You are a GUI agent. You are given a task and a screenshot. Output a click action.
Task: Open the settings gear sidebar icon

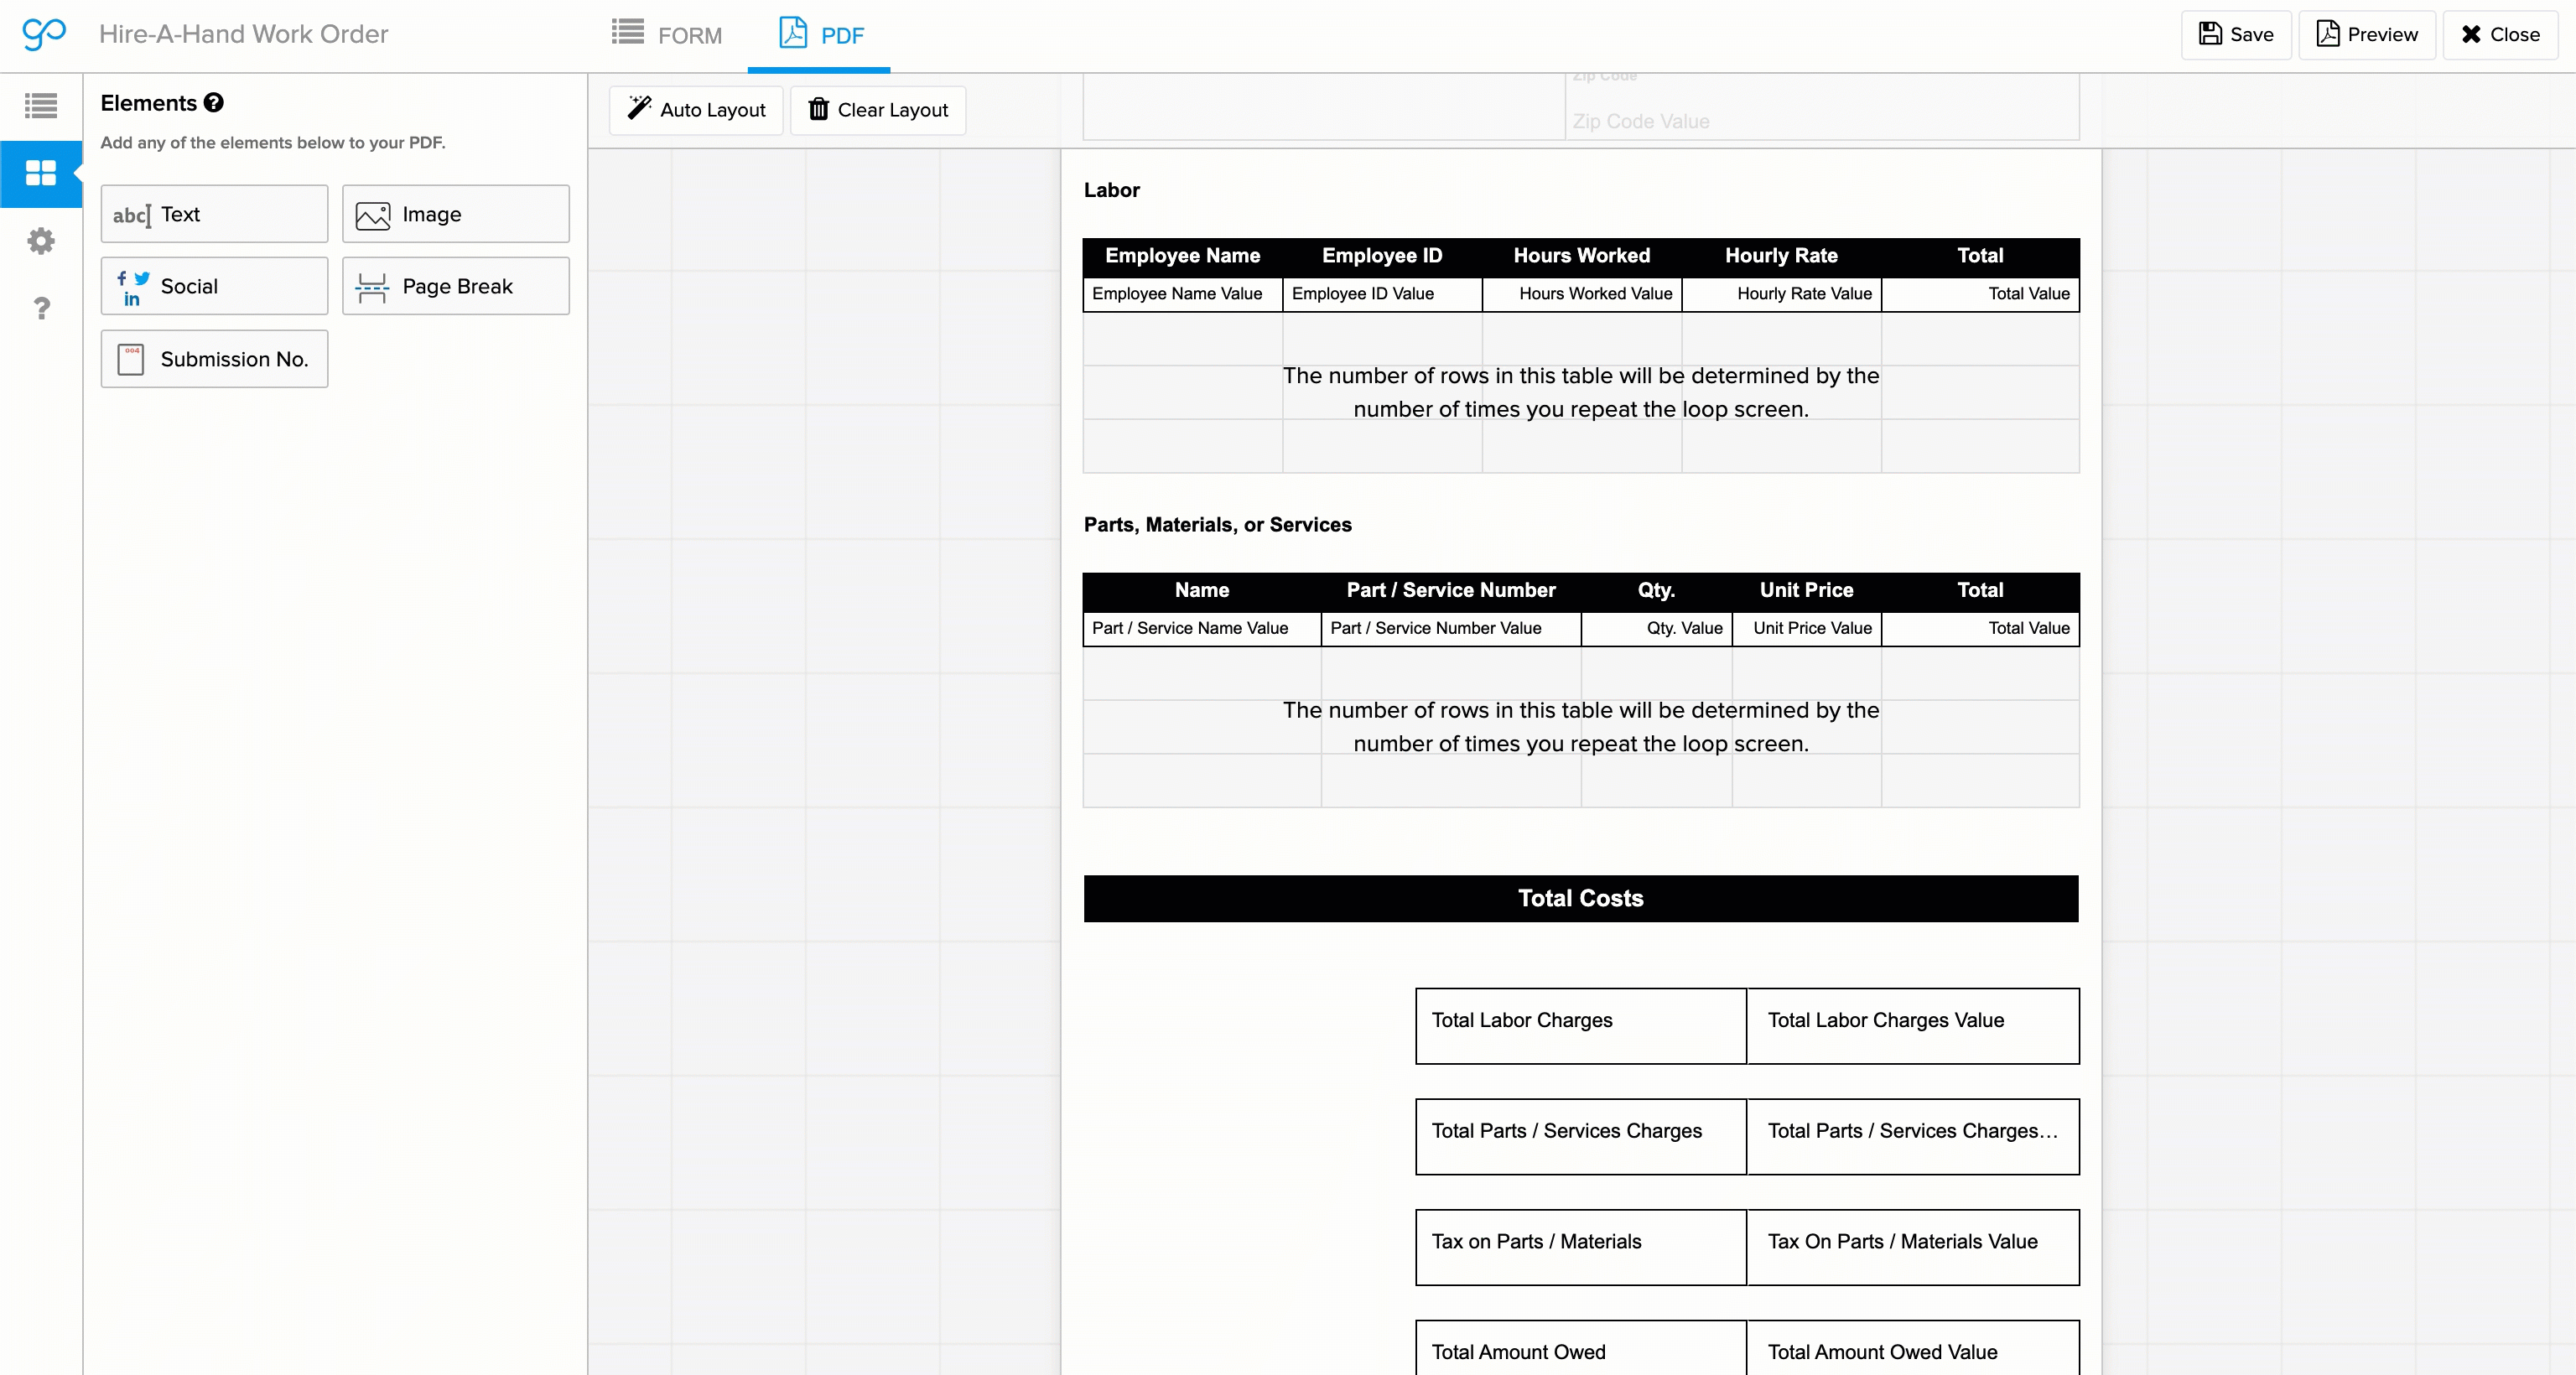41,241
